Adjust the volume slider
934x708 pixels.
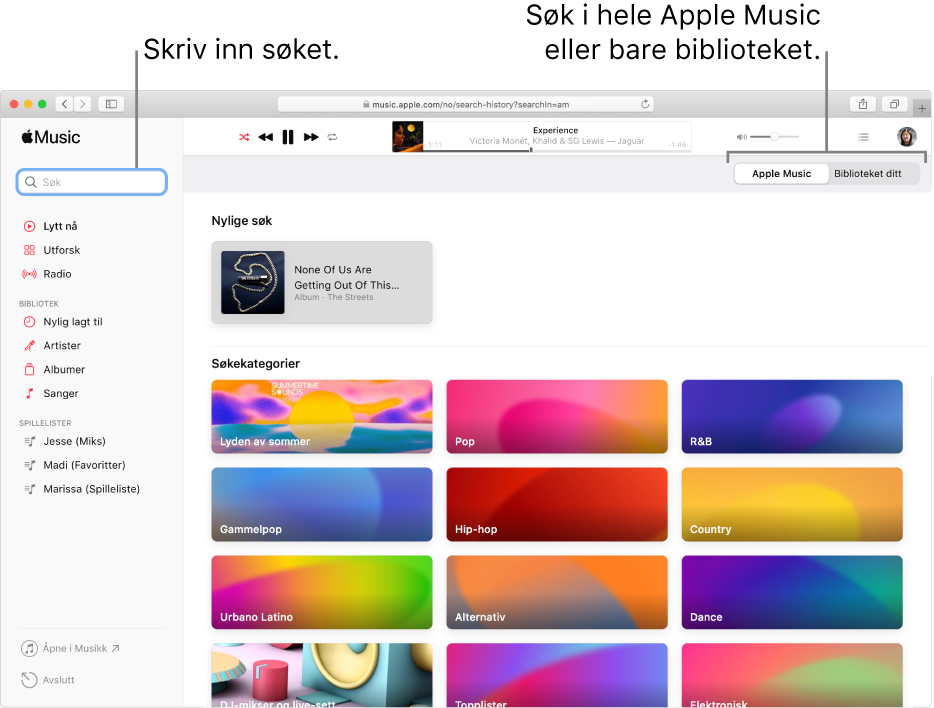click(774, 137)
